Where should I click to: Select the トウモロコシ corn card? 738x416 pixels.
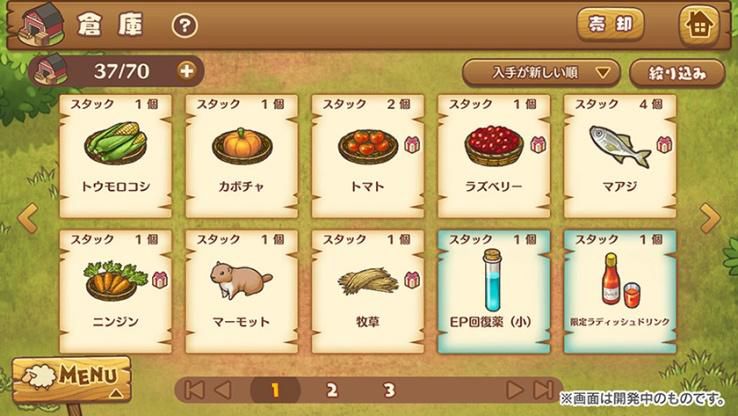(115, 156)
